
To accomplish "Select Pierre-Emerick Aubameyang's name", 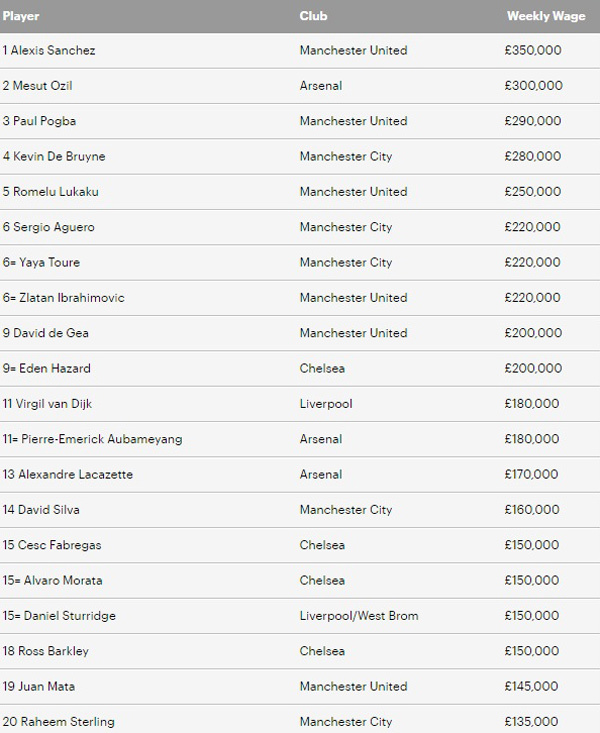I will point(97,439).
